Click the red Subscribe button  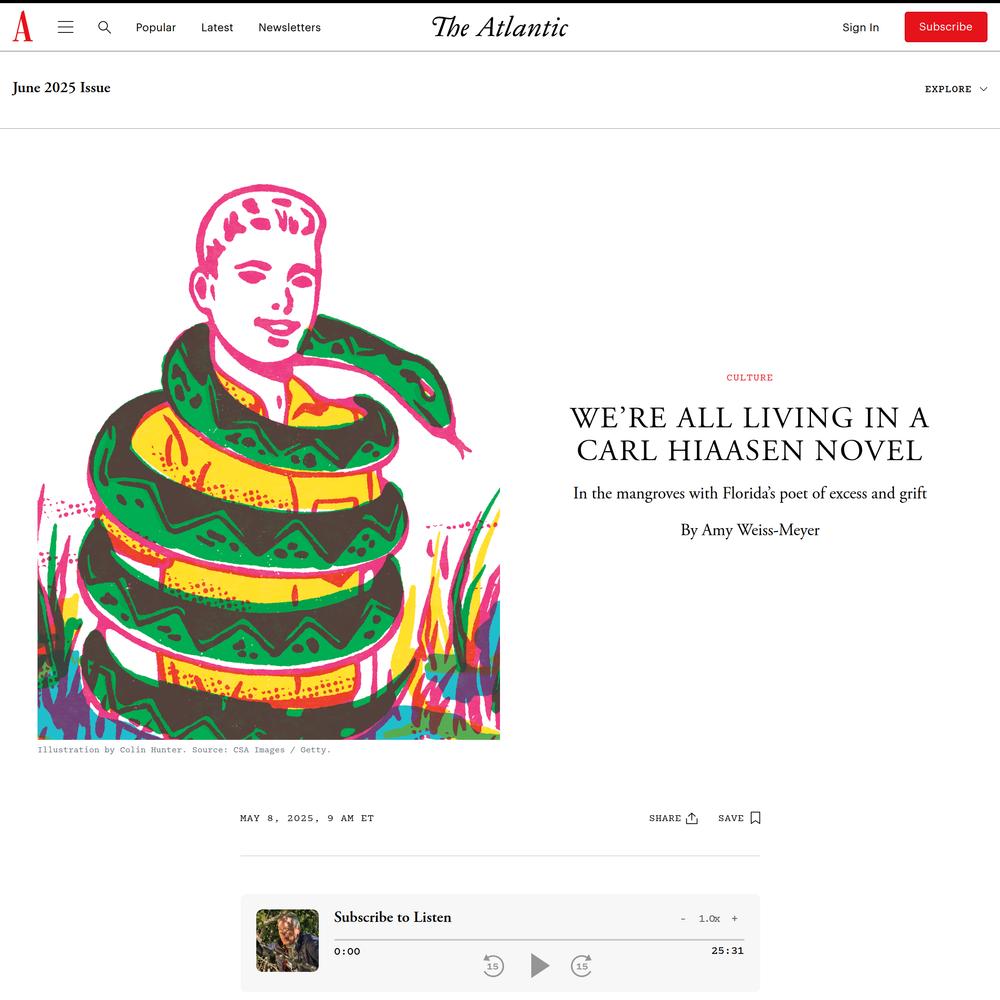pos(946,27)
